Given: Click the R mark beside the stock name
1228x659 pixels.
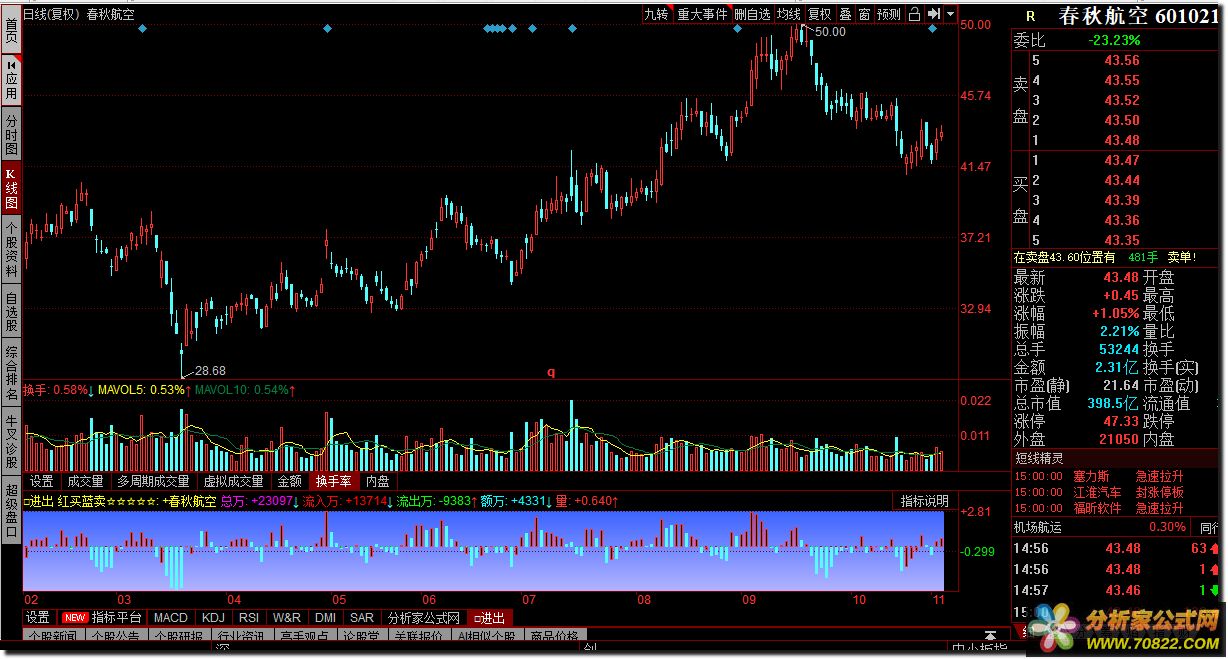Looking at the screenshot, I should 1030,16.
